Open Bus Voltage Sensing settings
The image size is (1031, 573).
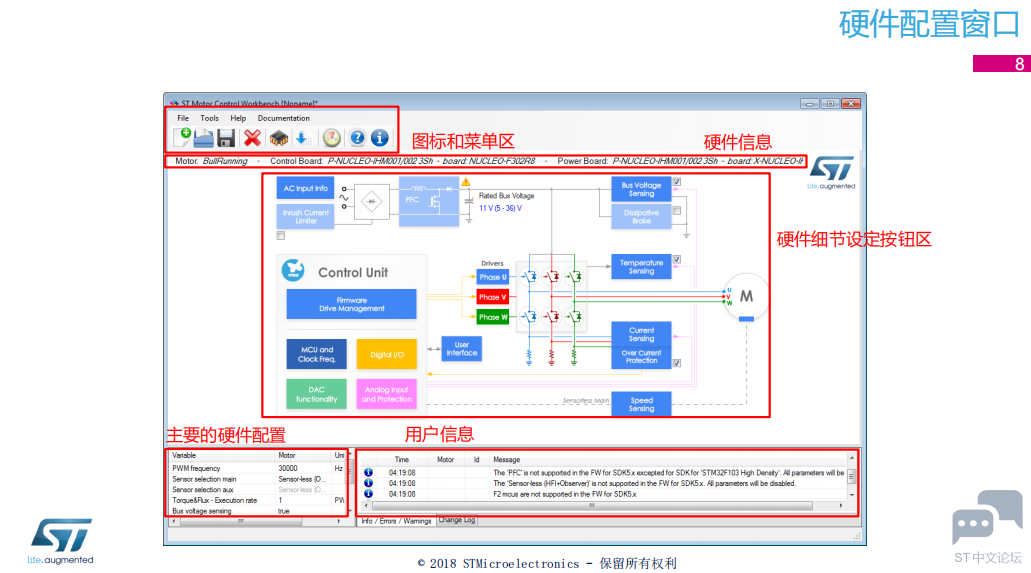(641, 189)
